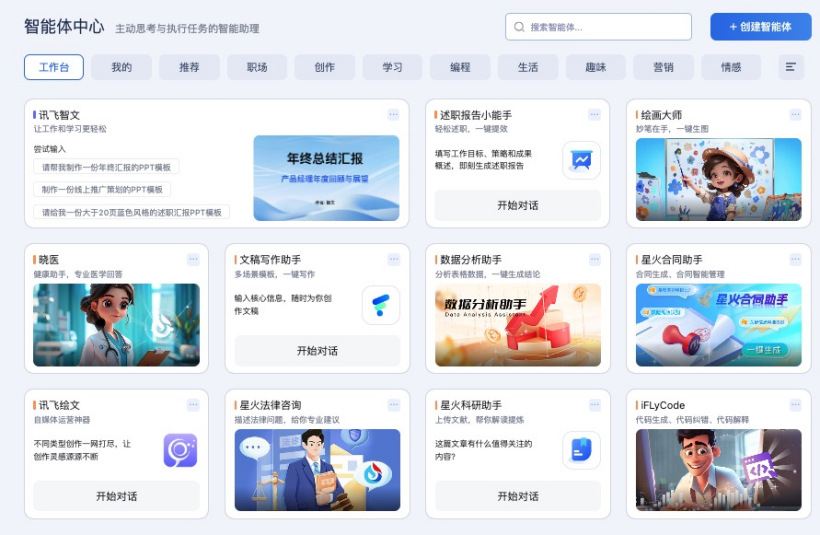Click the 智能体中心 page heading
The height and width of the screenshot is (535, 820).
(64, 26)
